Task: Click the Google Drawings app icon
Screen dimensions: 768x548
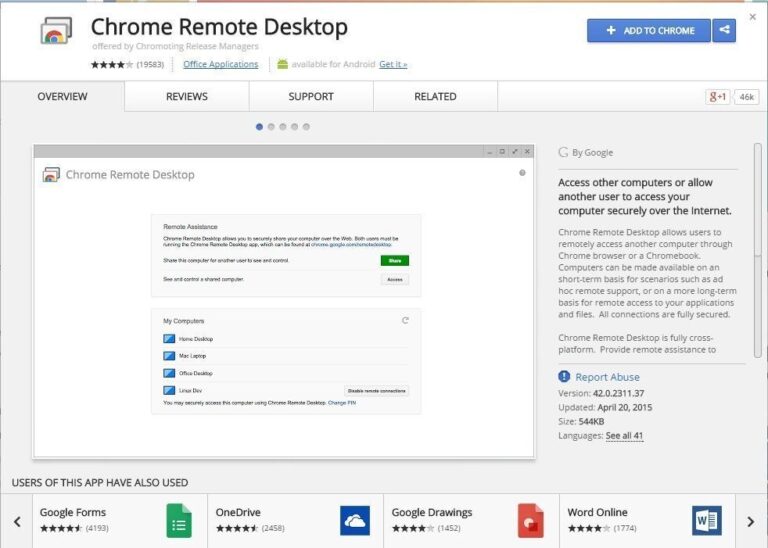Action: 530,520
